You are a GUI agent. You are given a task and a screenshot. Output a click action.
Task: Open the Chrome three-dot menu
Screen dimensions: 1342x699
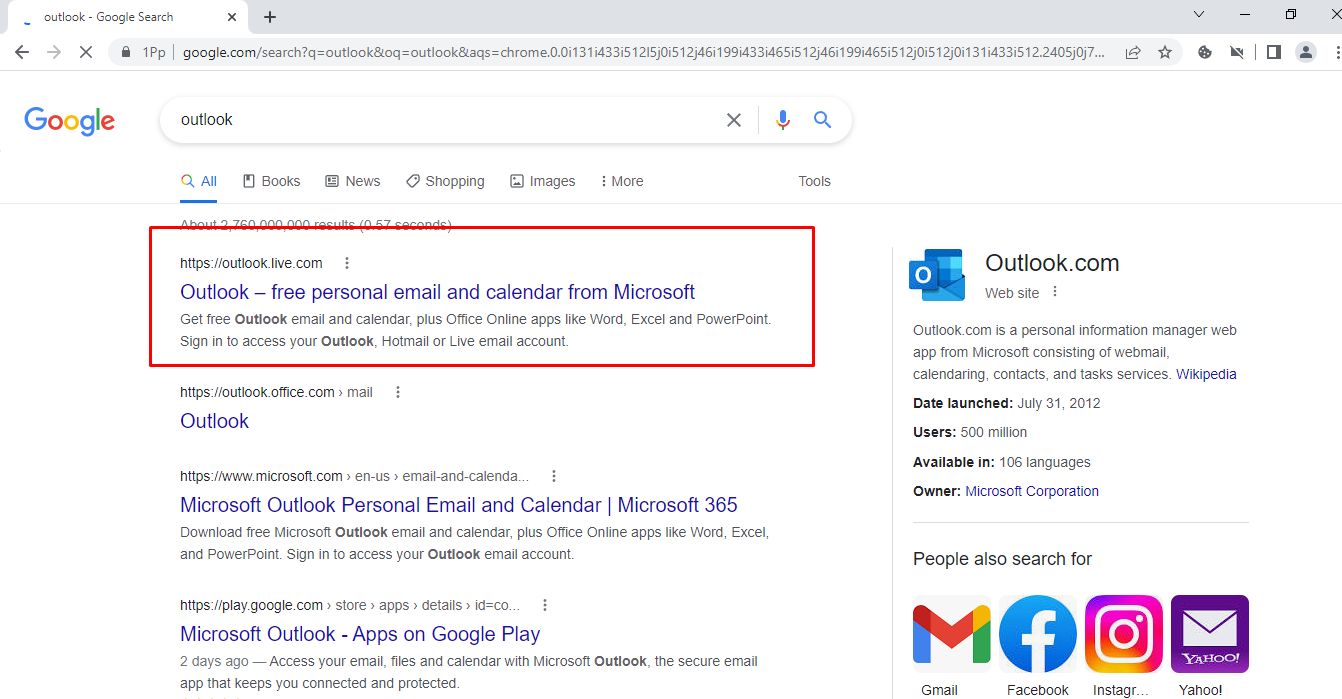pyautogui.click(x=1336, y=52)
